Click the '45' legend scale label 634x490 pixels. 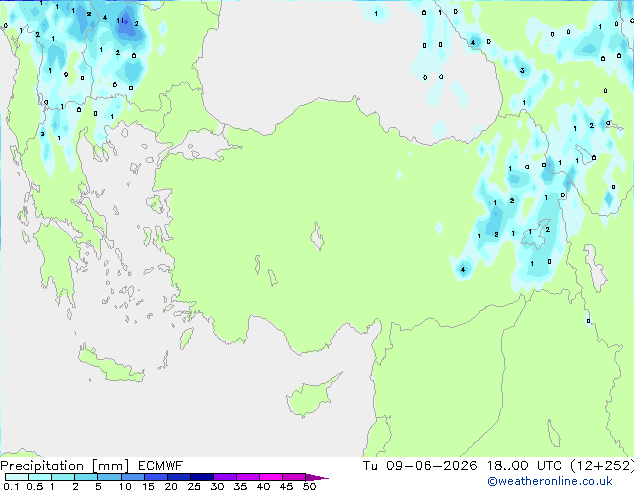286,486
